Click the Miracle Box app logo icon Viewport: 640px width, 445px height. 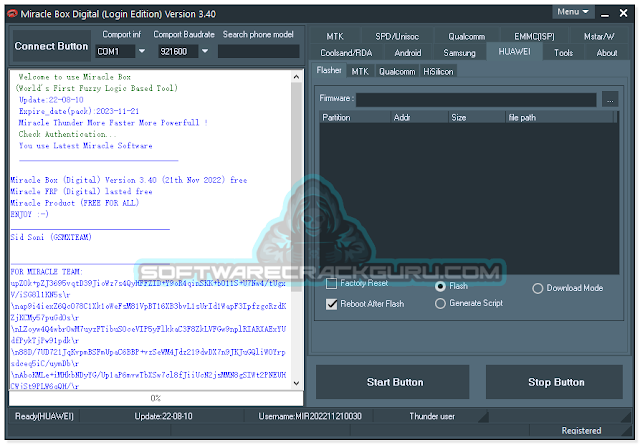13,13
